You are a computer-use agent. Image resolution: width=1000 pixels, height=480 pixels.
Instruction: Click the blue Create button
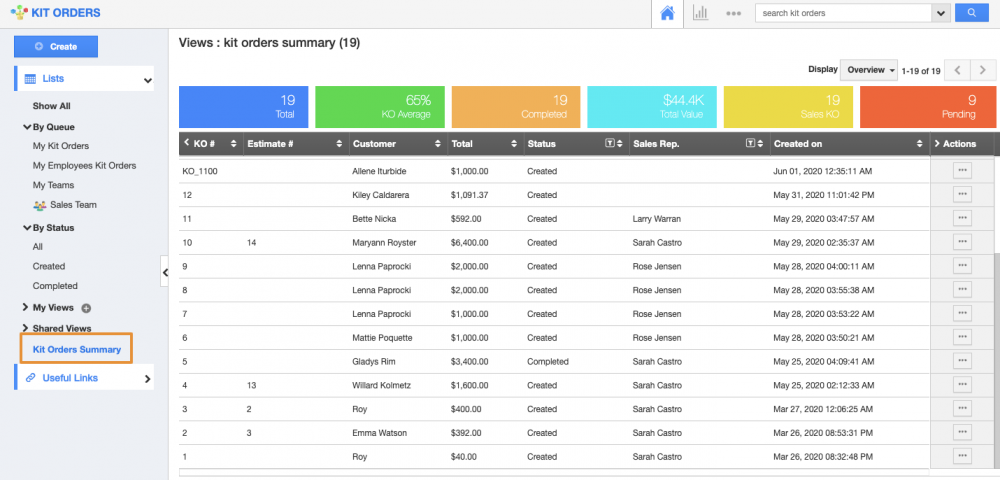[x=56, y=46]
